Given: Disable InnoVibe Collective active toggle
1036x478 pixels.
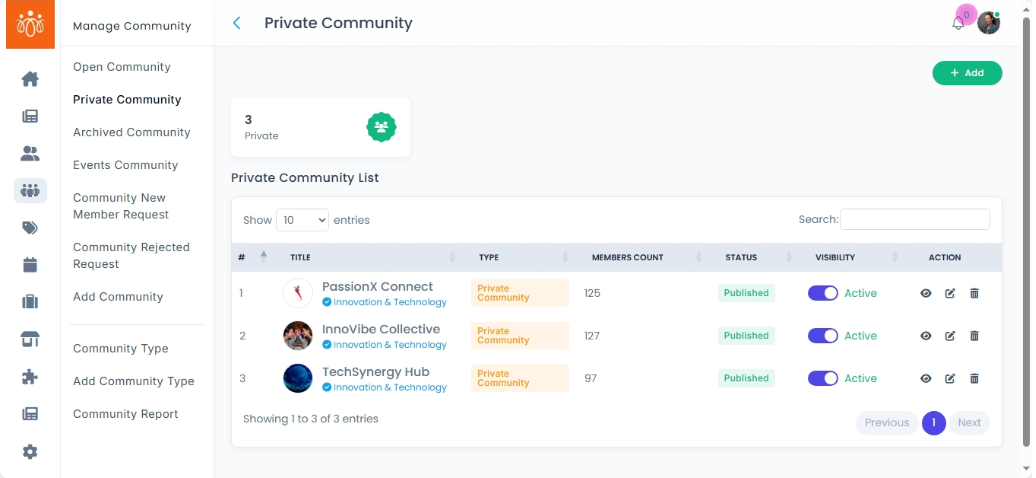Looking at the screenshot, I should point(823,336).
